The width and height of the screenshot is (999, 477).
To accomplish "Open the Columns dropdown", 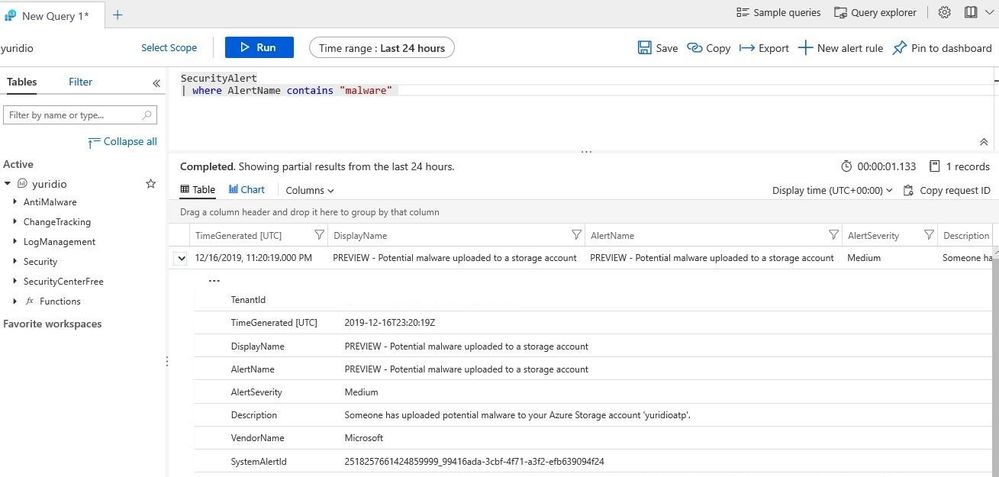I will click(310, 190).
